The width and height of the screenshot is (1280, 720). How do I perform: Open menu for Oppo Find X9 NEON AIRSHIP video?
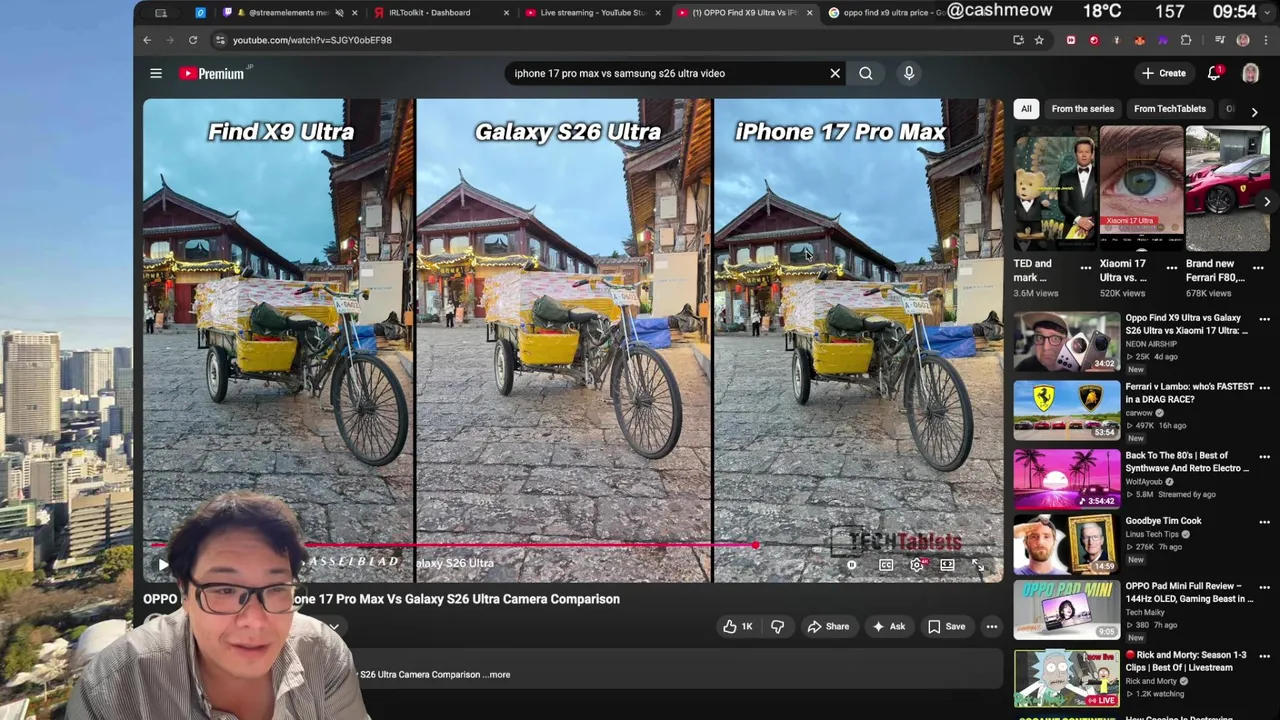click(x=1264, y=319)
